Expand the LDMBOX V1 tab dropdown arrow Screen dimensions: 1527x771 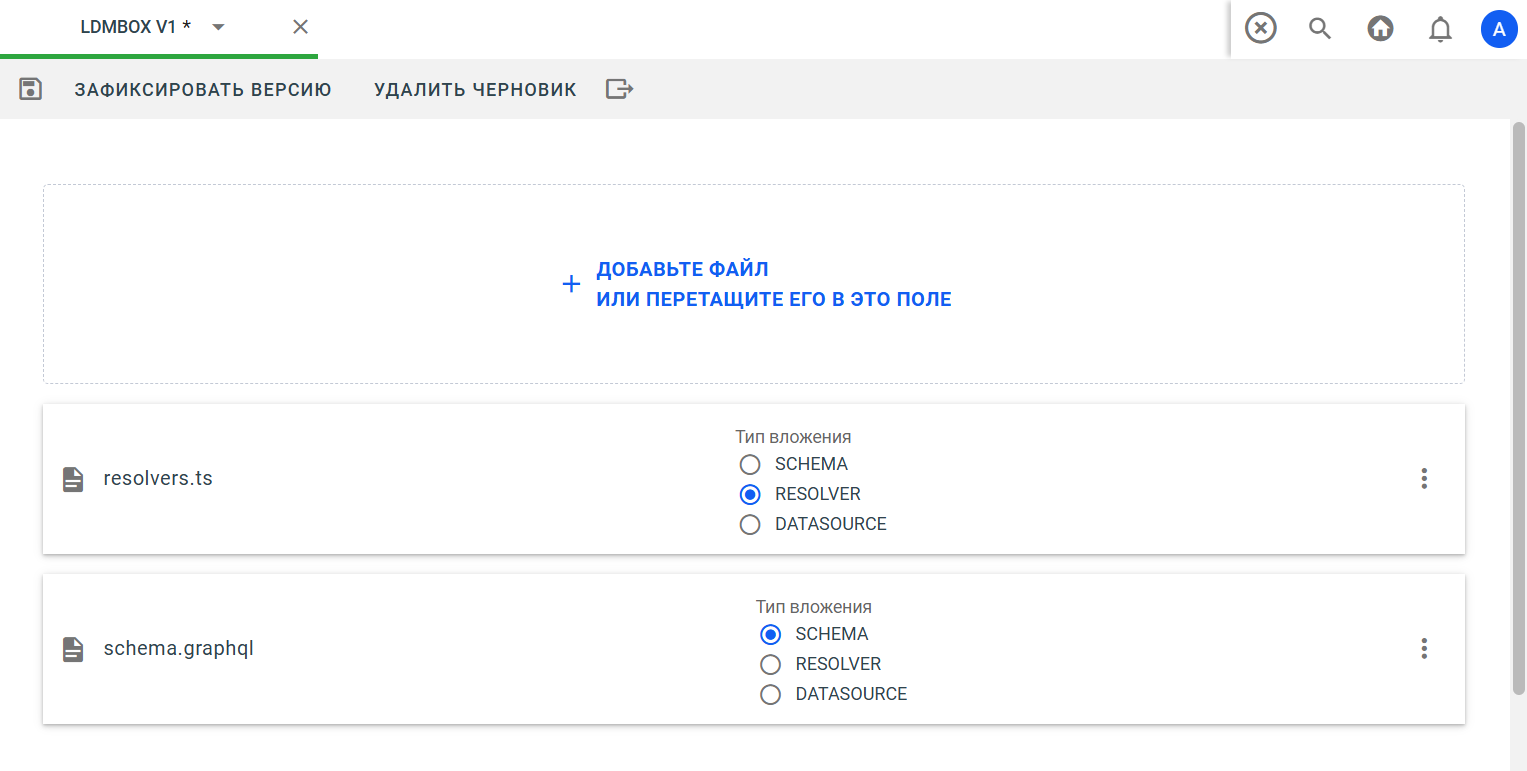pyautogui.click(x=218, y=28)
